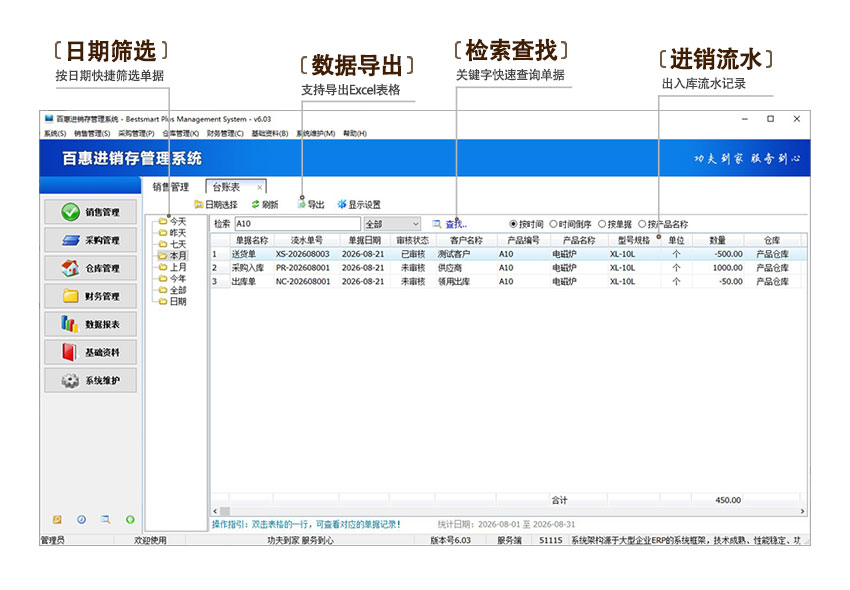This screenshot has height=590, width=850.
Task: Select 全部 folder in date tree
Action: (x=172, y=290)
